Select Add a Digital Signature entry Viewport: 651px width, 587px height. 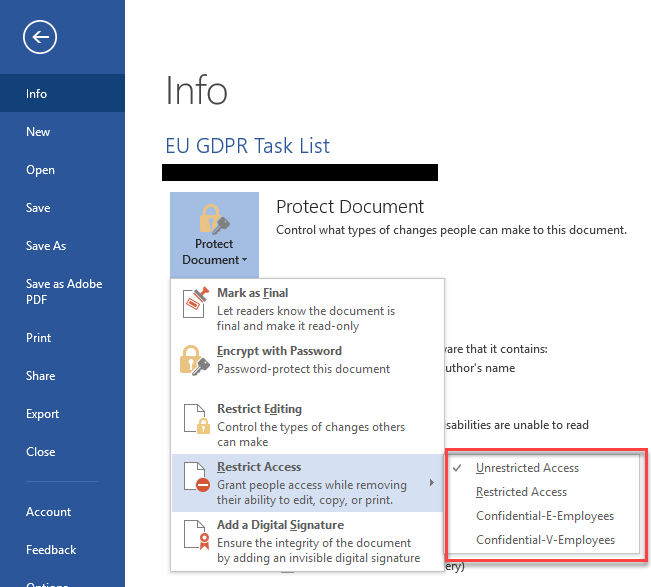[x=308, y=541]
